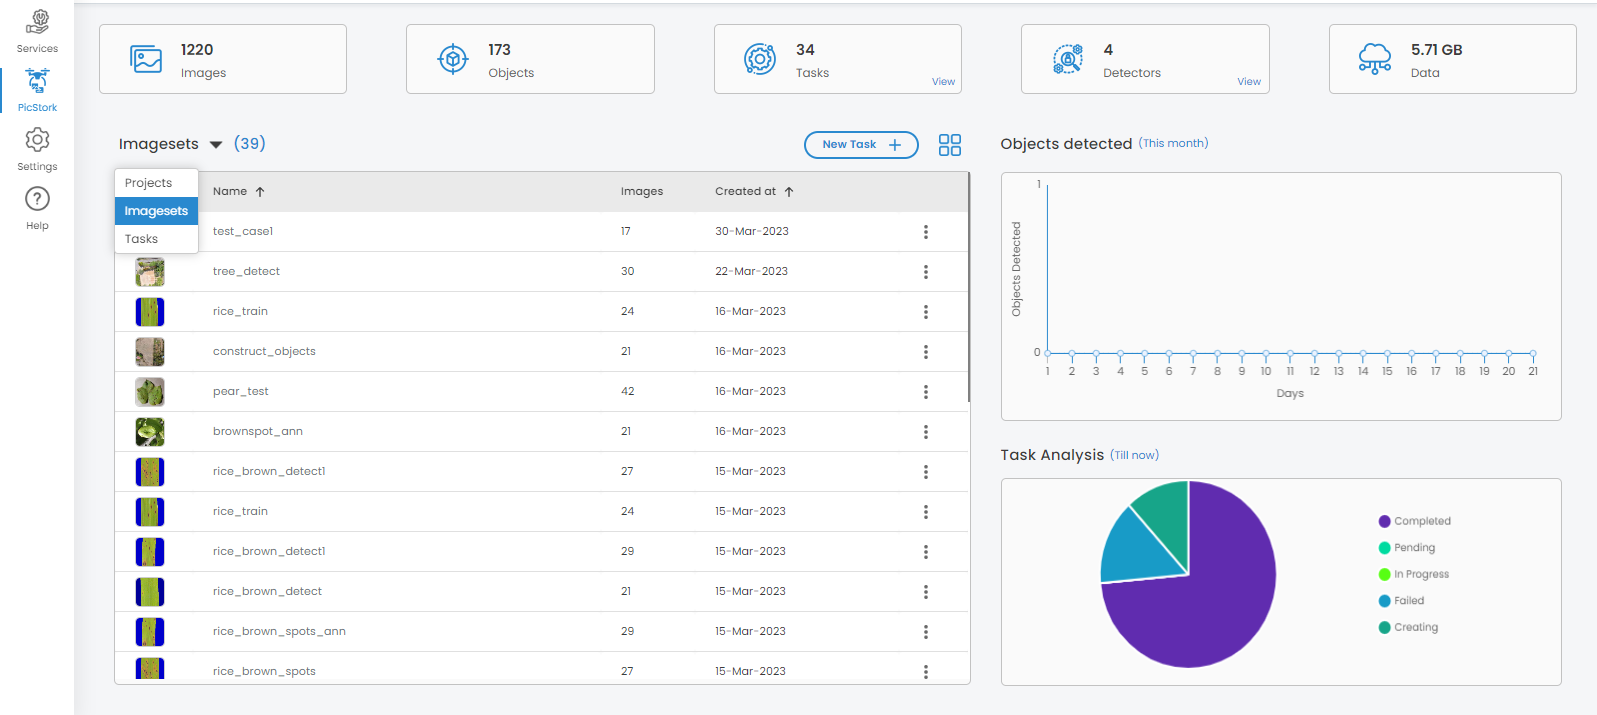Open the Services sidebar icon
Image resolution: width=1597 pixels, height=715 pixels.
pyautogui.click(x=37, y=22)
